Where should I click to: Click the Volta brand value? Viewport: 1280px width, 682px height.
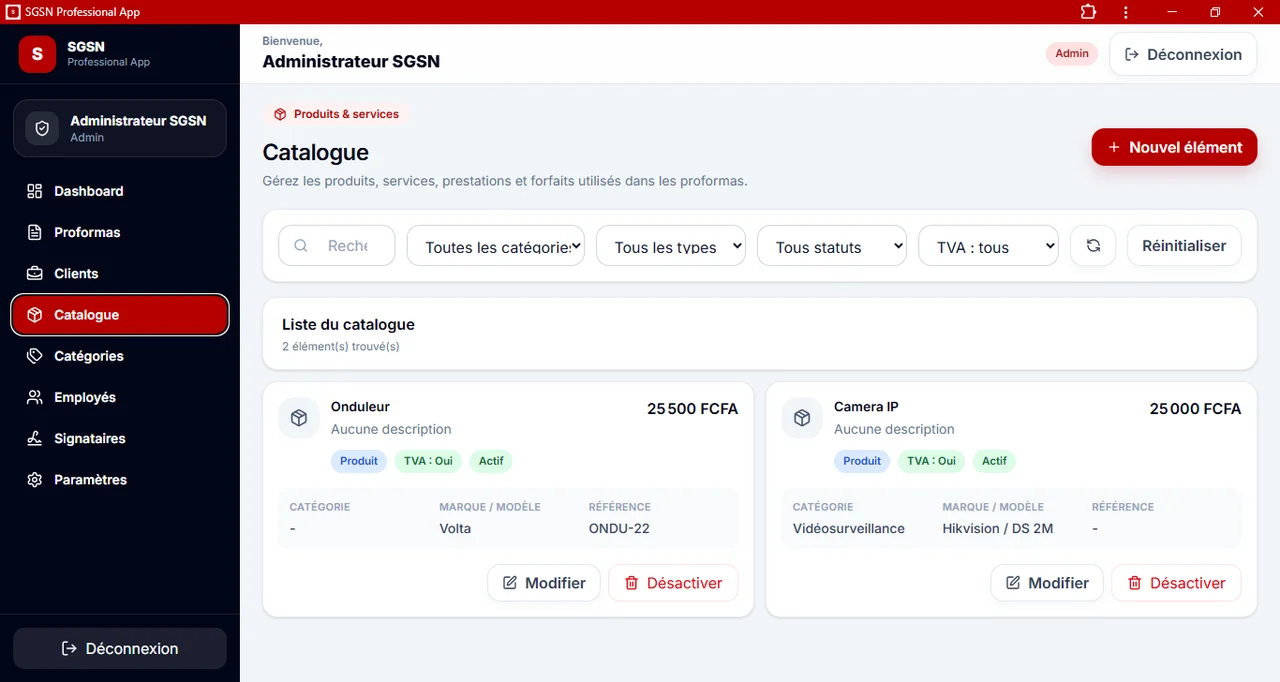coord(455,528)
